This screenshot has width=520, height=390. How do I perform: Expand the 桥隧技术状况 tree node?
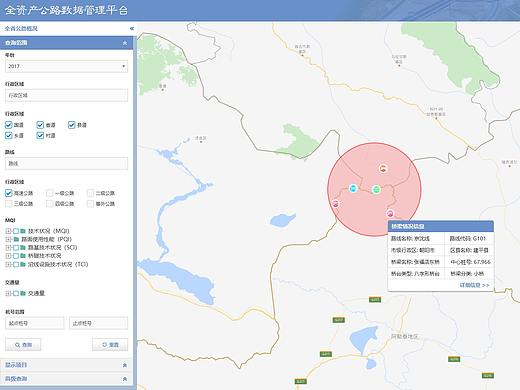point(8,256)
